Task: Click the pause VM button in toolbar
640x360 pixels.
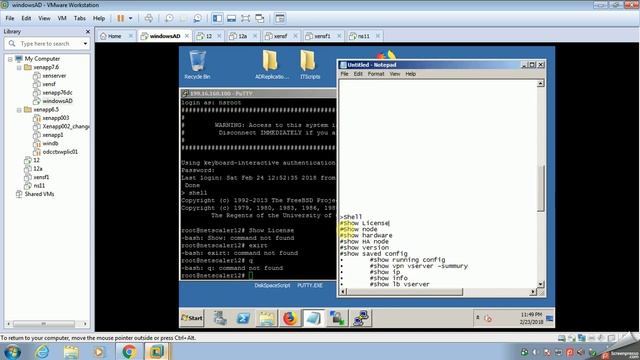Action: (120, 18)
